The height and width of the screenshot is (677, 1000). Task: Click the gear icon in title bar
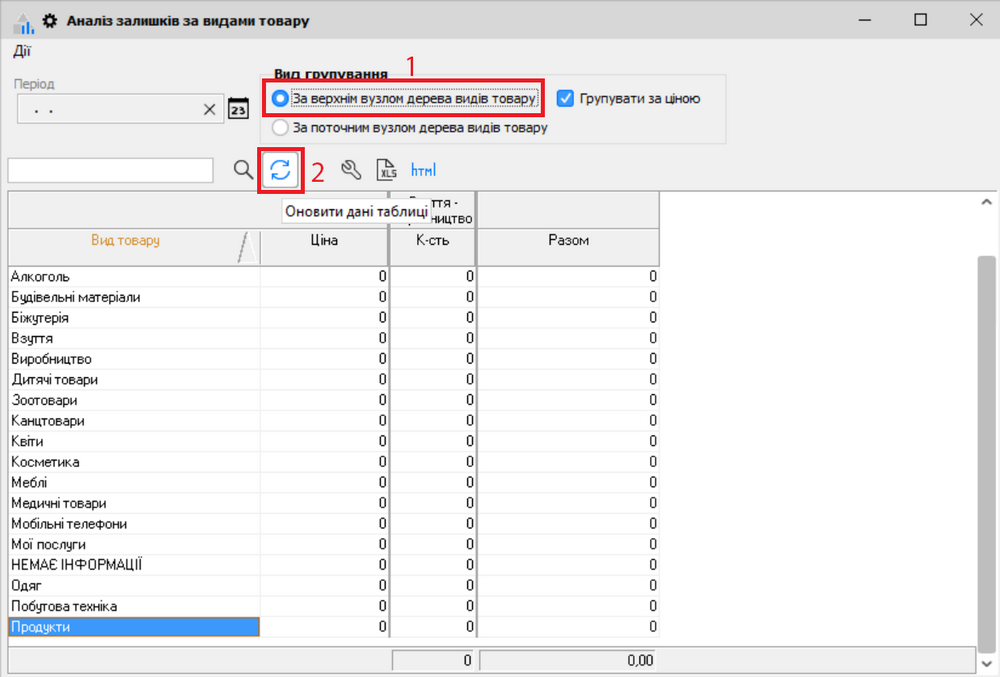coord(49,20)
